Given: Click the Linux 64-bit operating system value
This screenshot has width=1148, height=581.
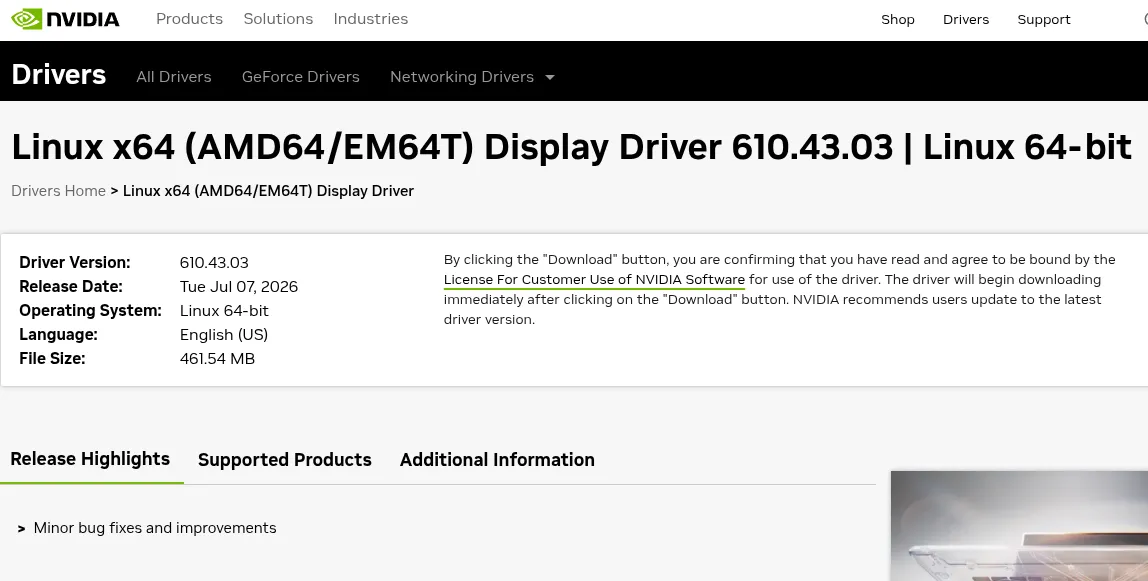Looking at the screenshot, I should point(224,311).
